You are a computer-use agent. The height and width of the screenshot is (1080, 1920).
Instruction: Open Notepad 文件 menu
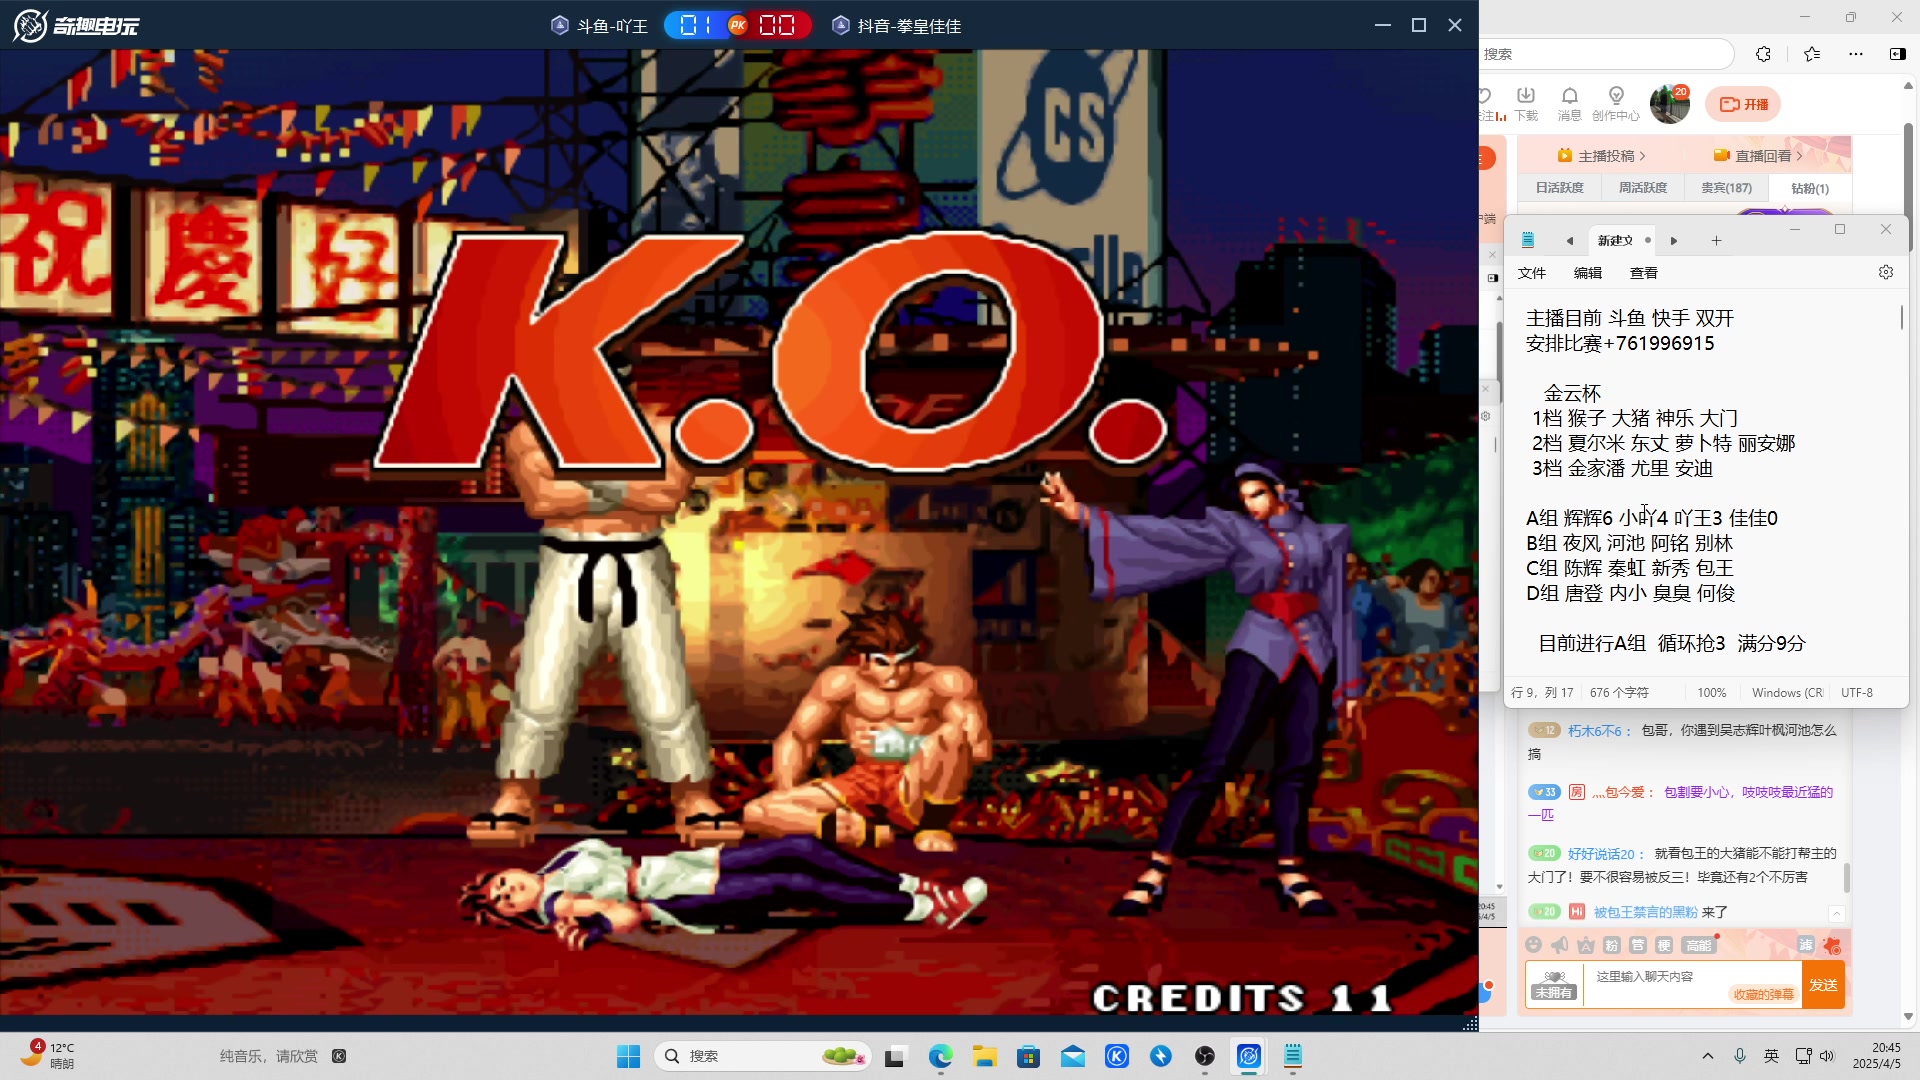1531,273
